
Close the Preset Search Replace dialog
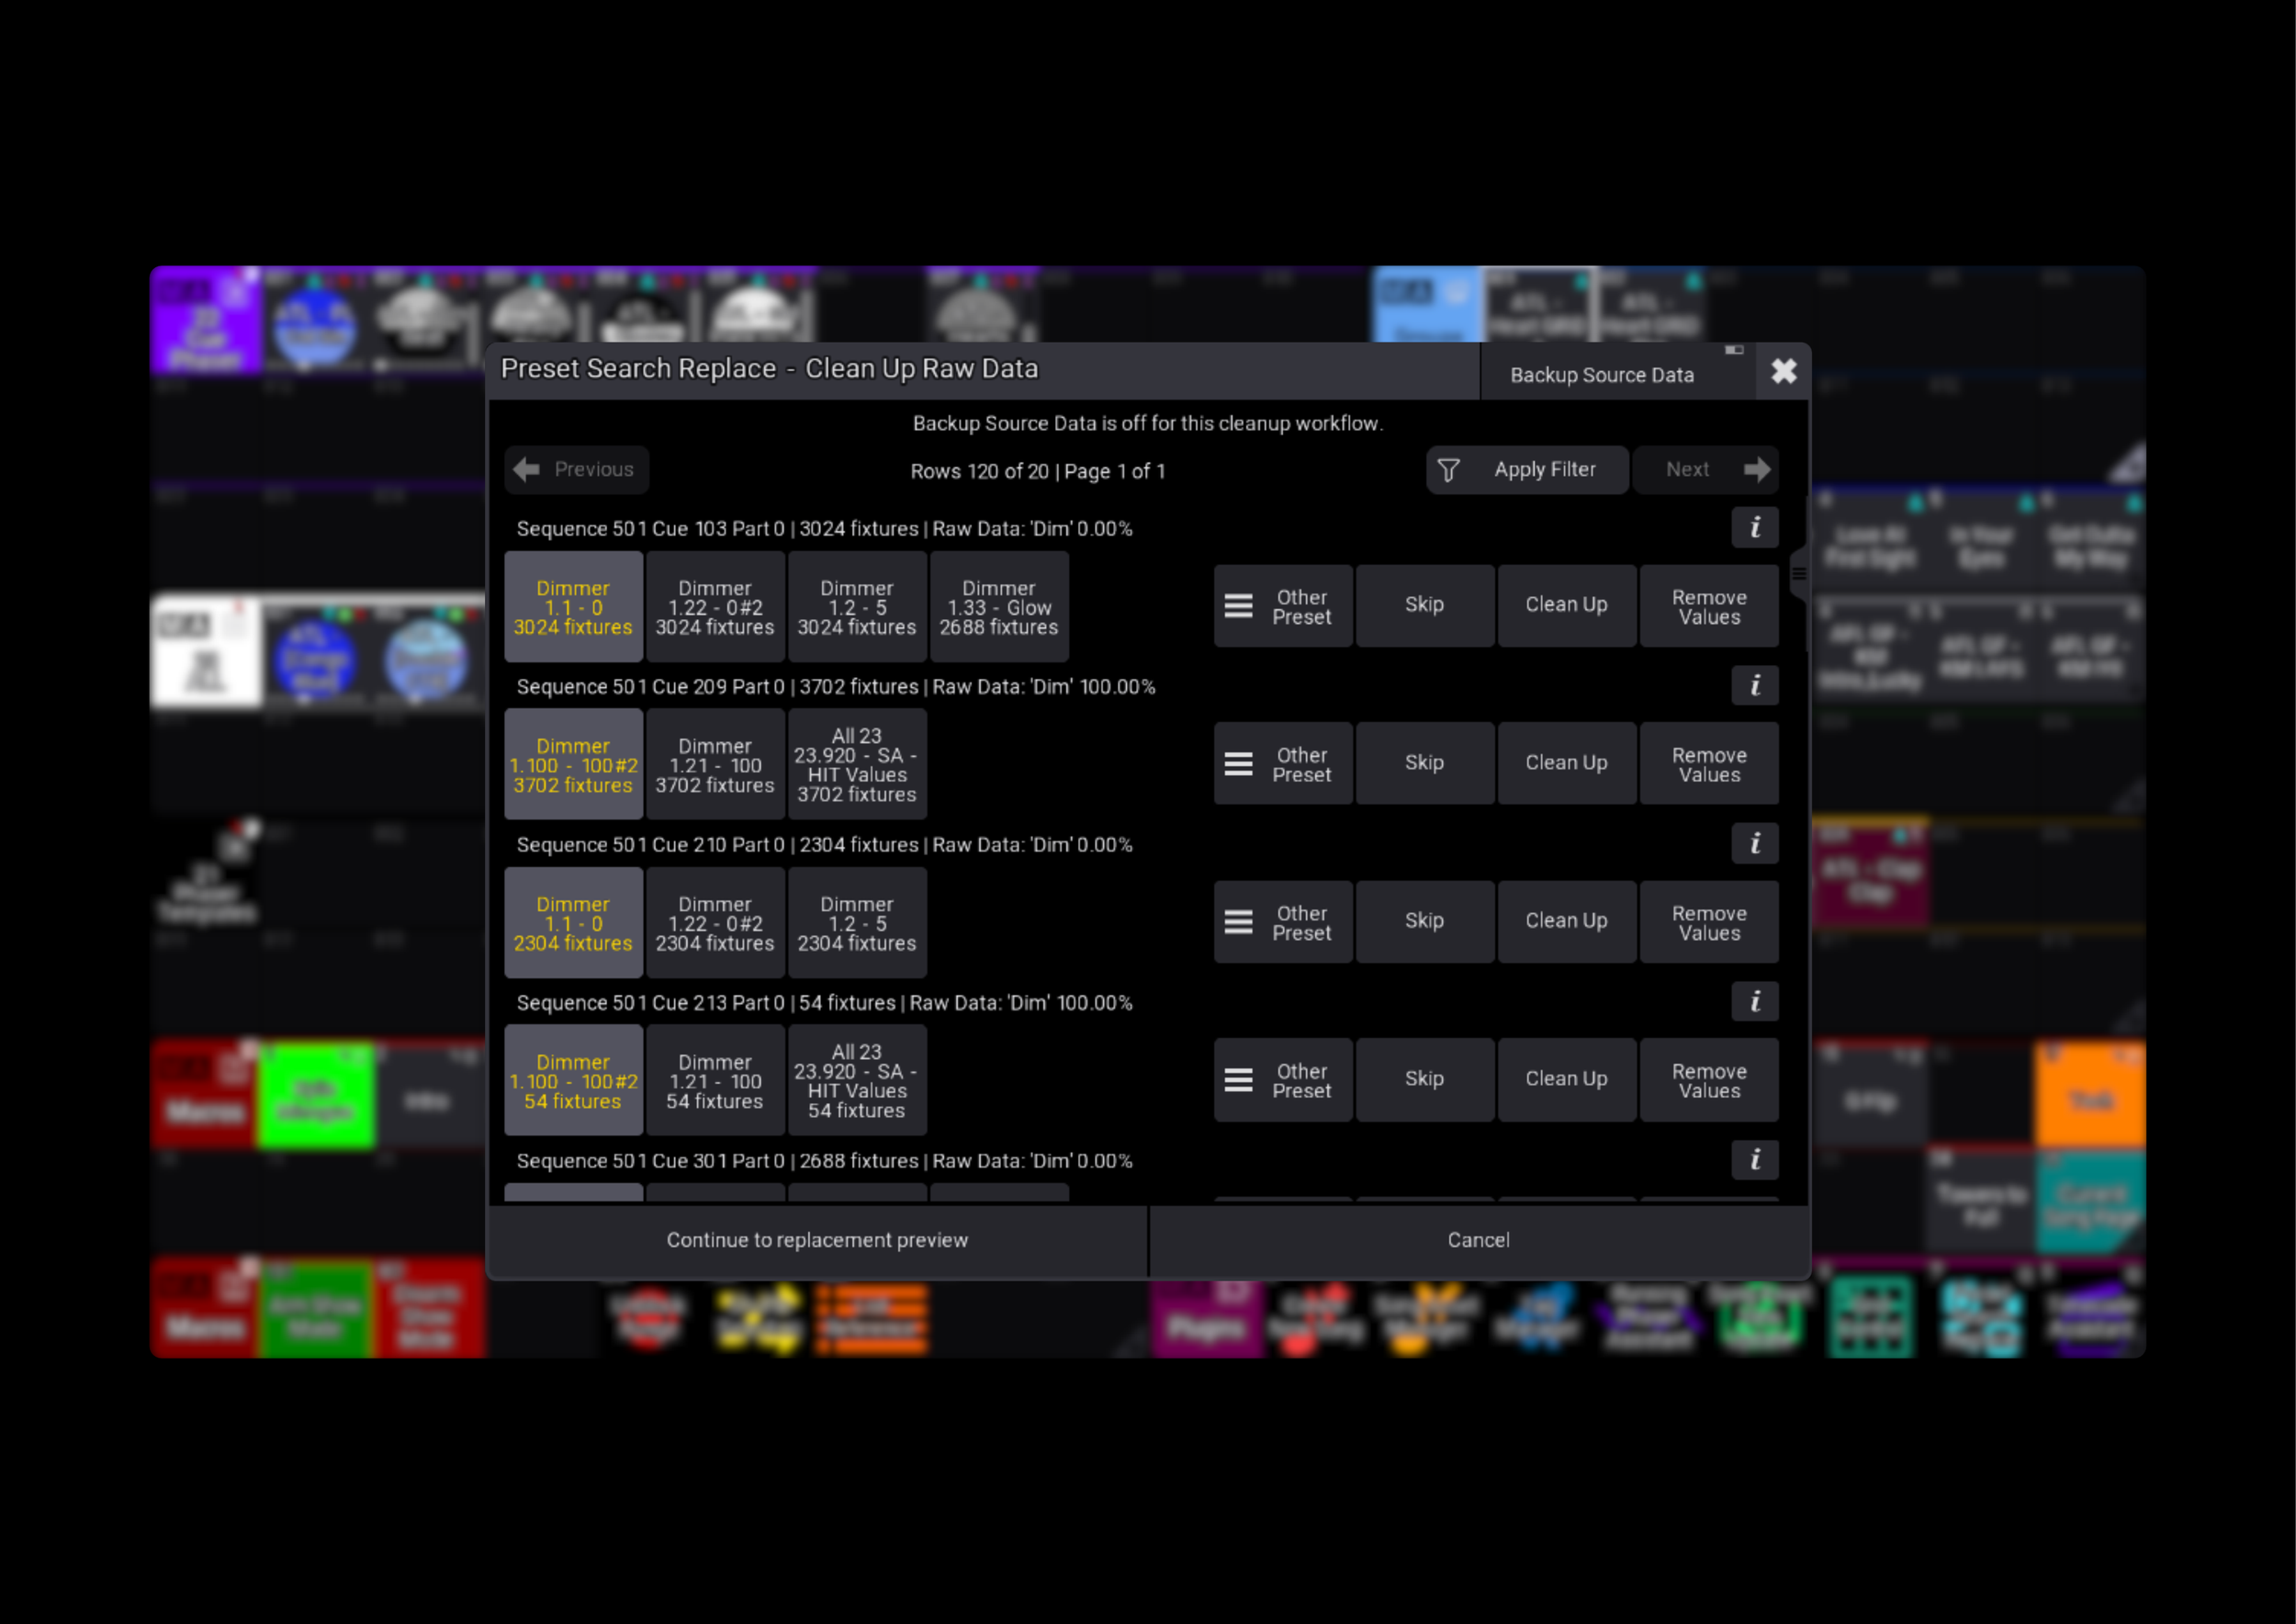coord(1783,372)
